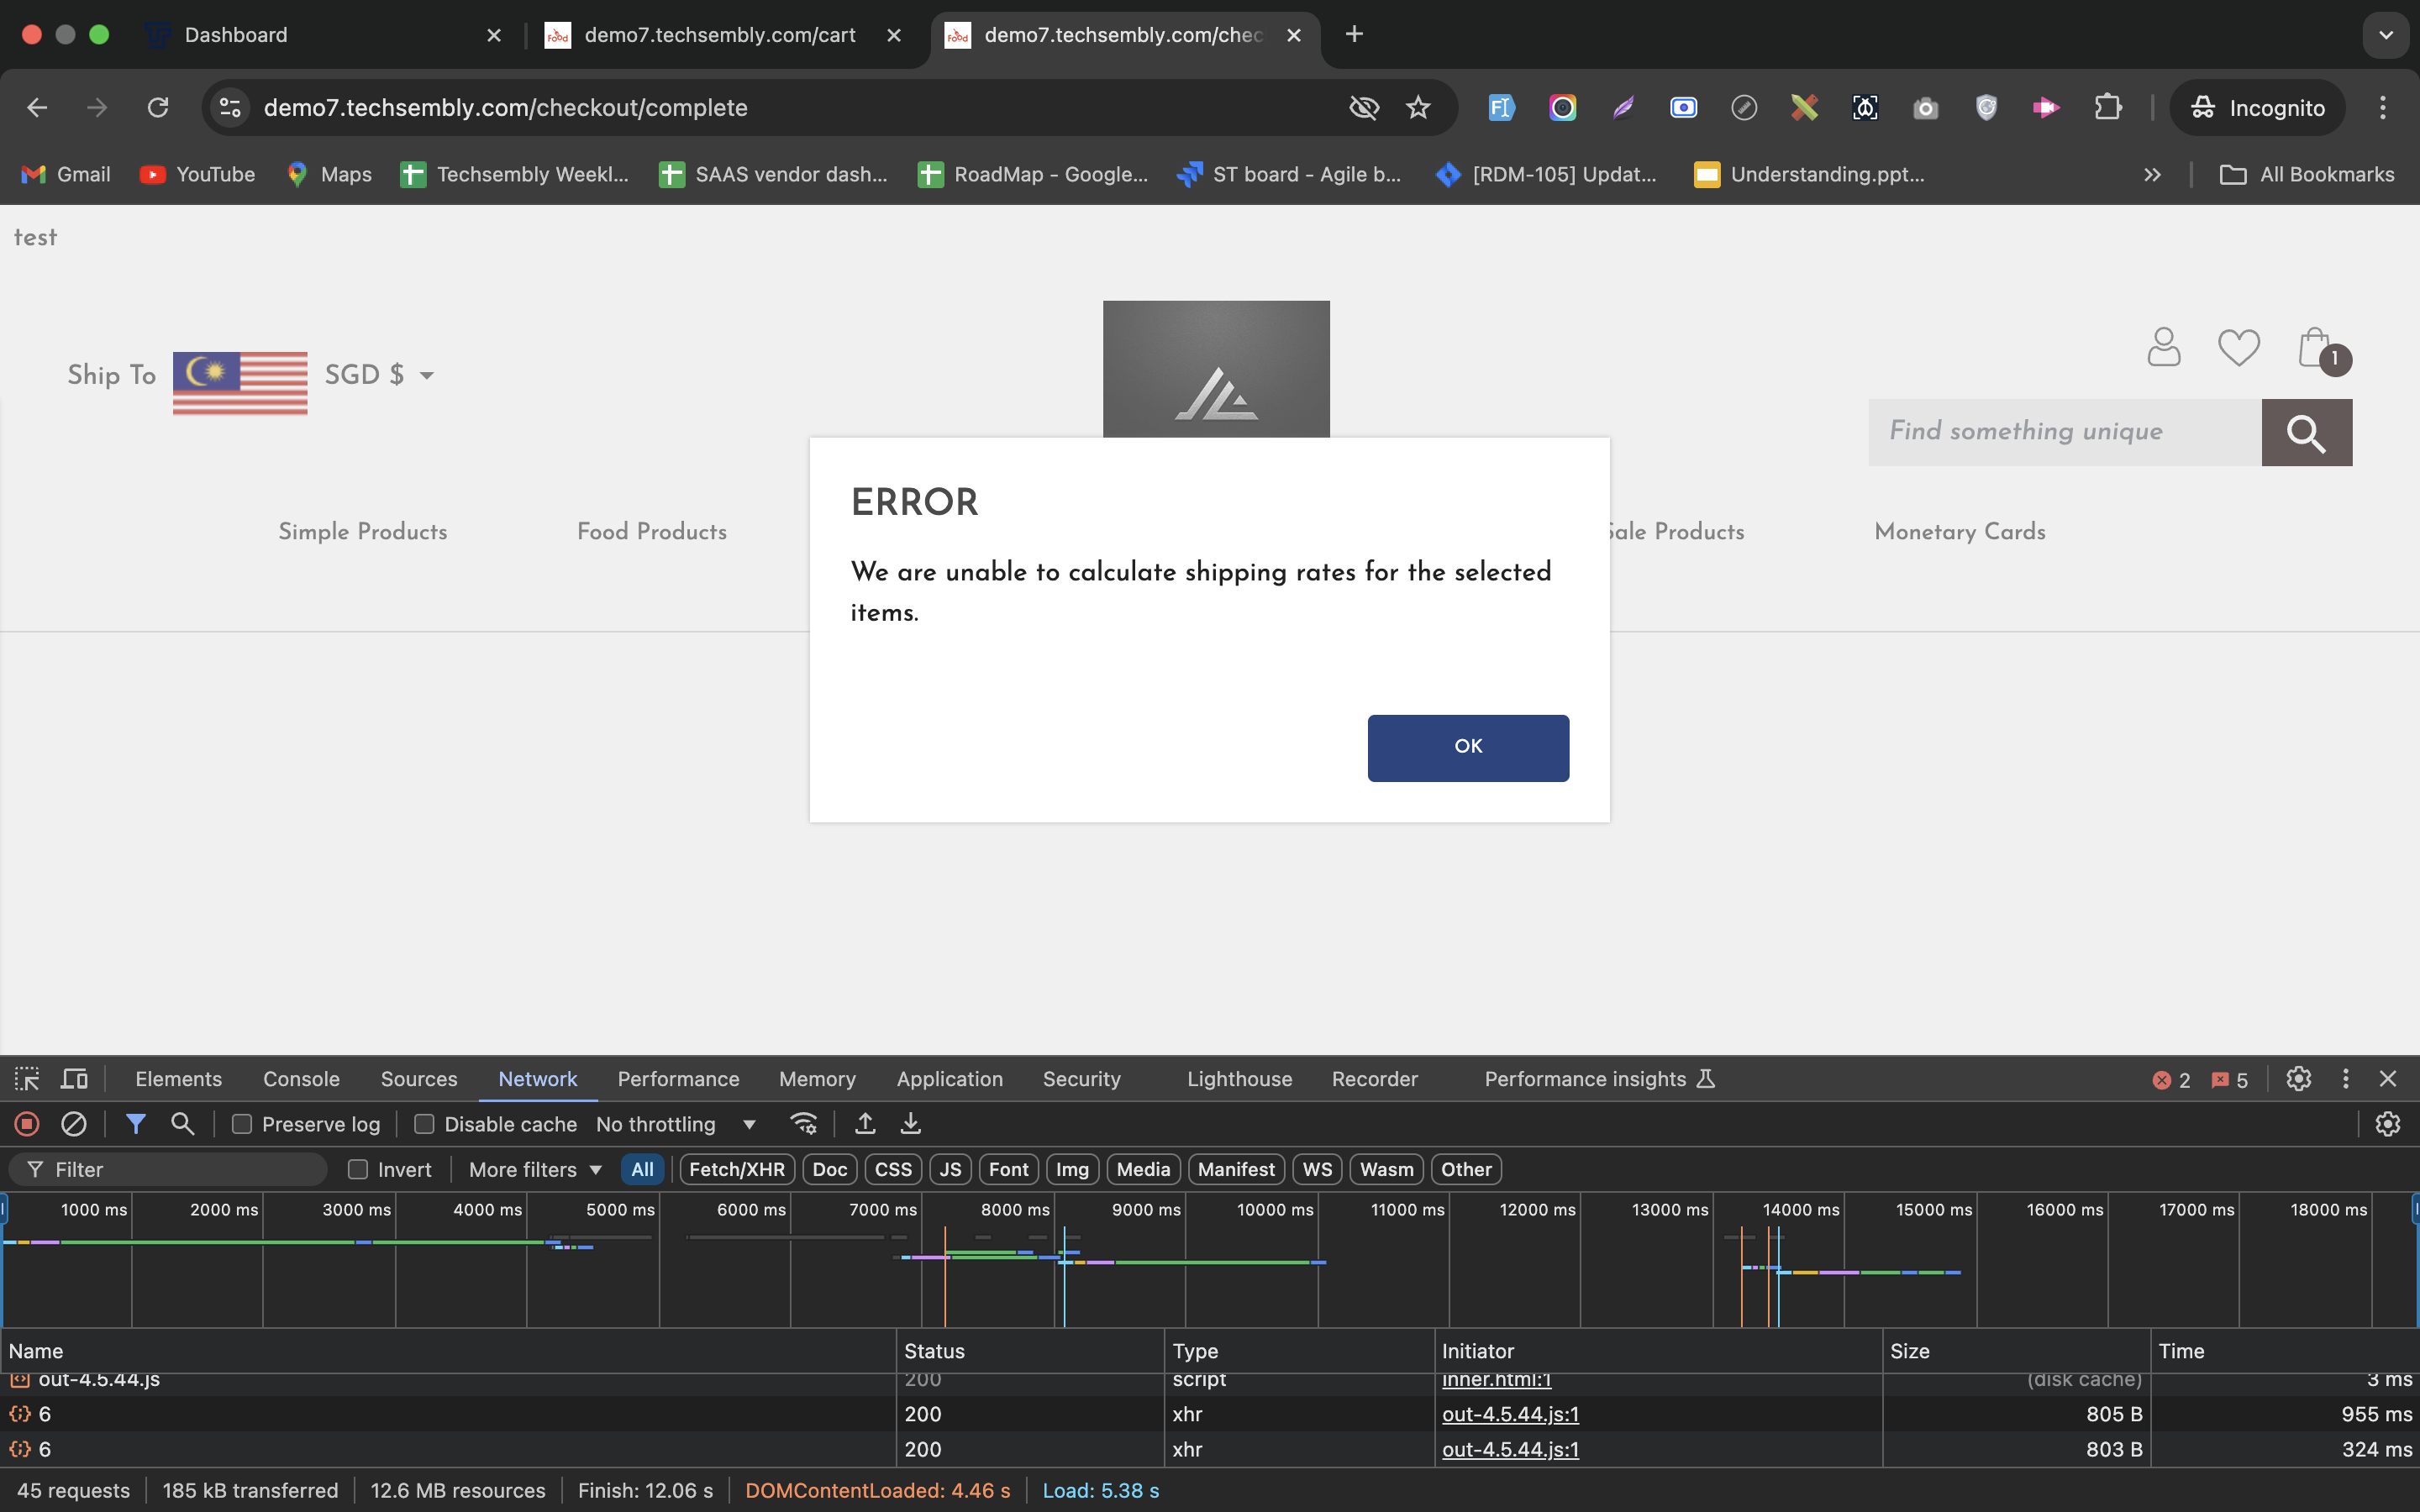The height and width of the screenshot is (1512, 2420).
Task: Expand the hidden bookmarks chevron
Action: (2152, 175)
